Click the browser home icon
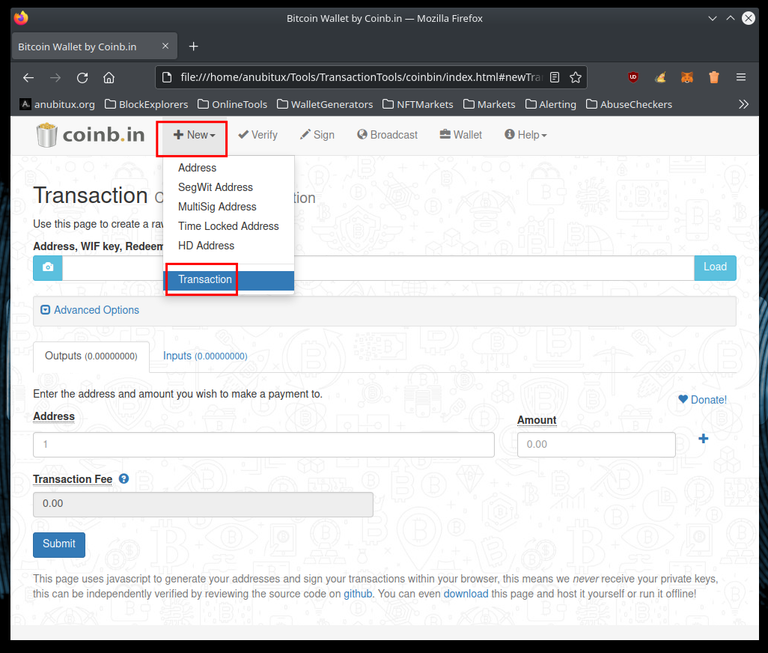 point(109,77)
